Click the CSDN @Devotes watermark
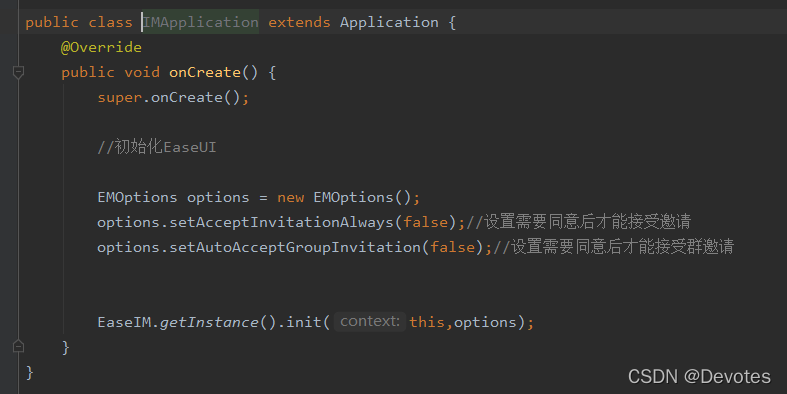Viewport: 787px width, 394px height. [699, 376]
